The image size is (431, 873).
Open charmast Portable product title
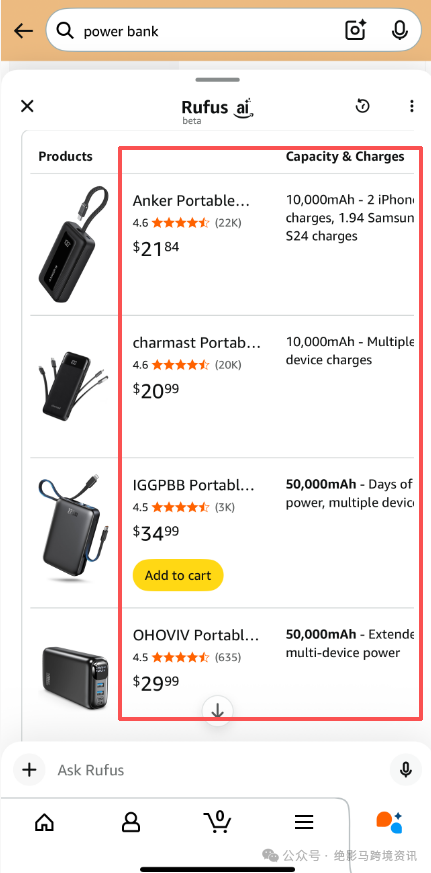pos(197,343)
